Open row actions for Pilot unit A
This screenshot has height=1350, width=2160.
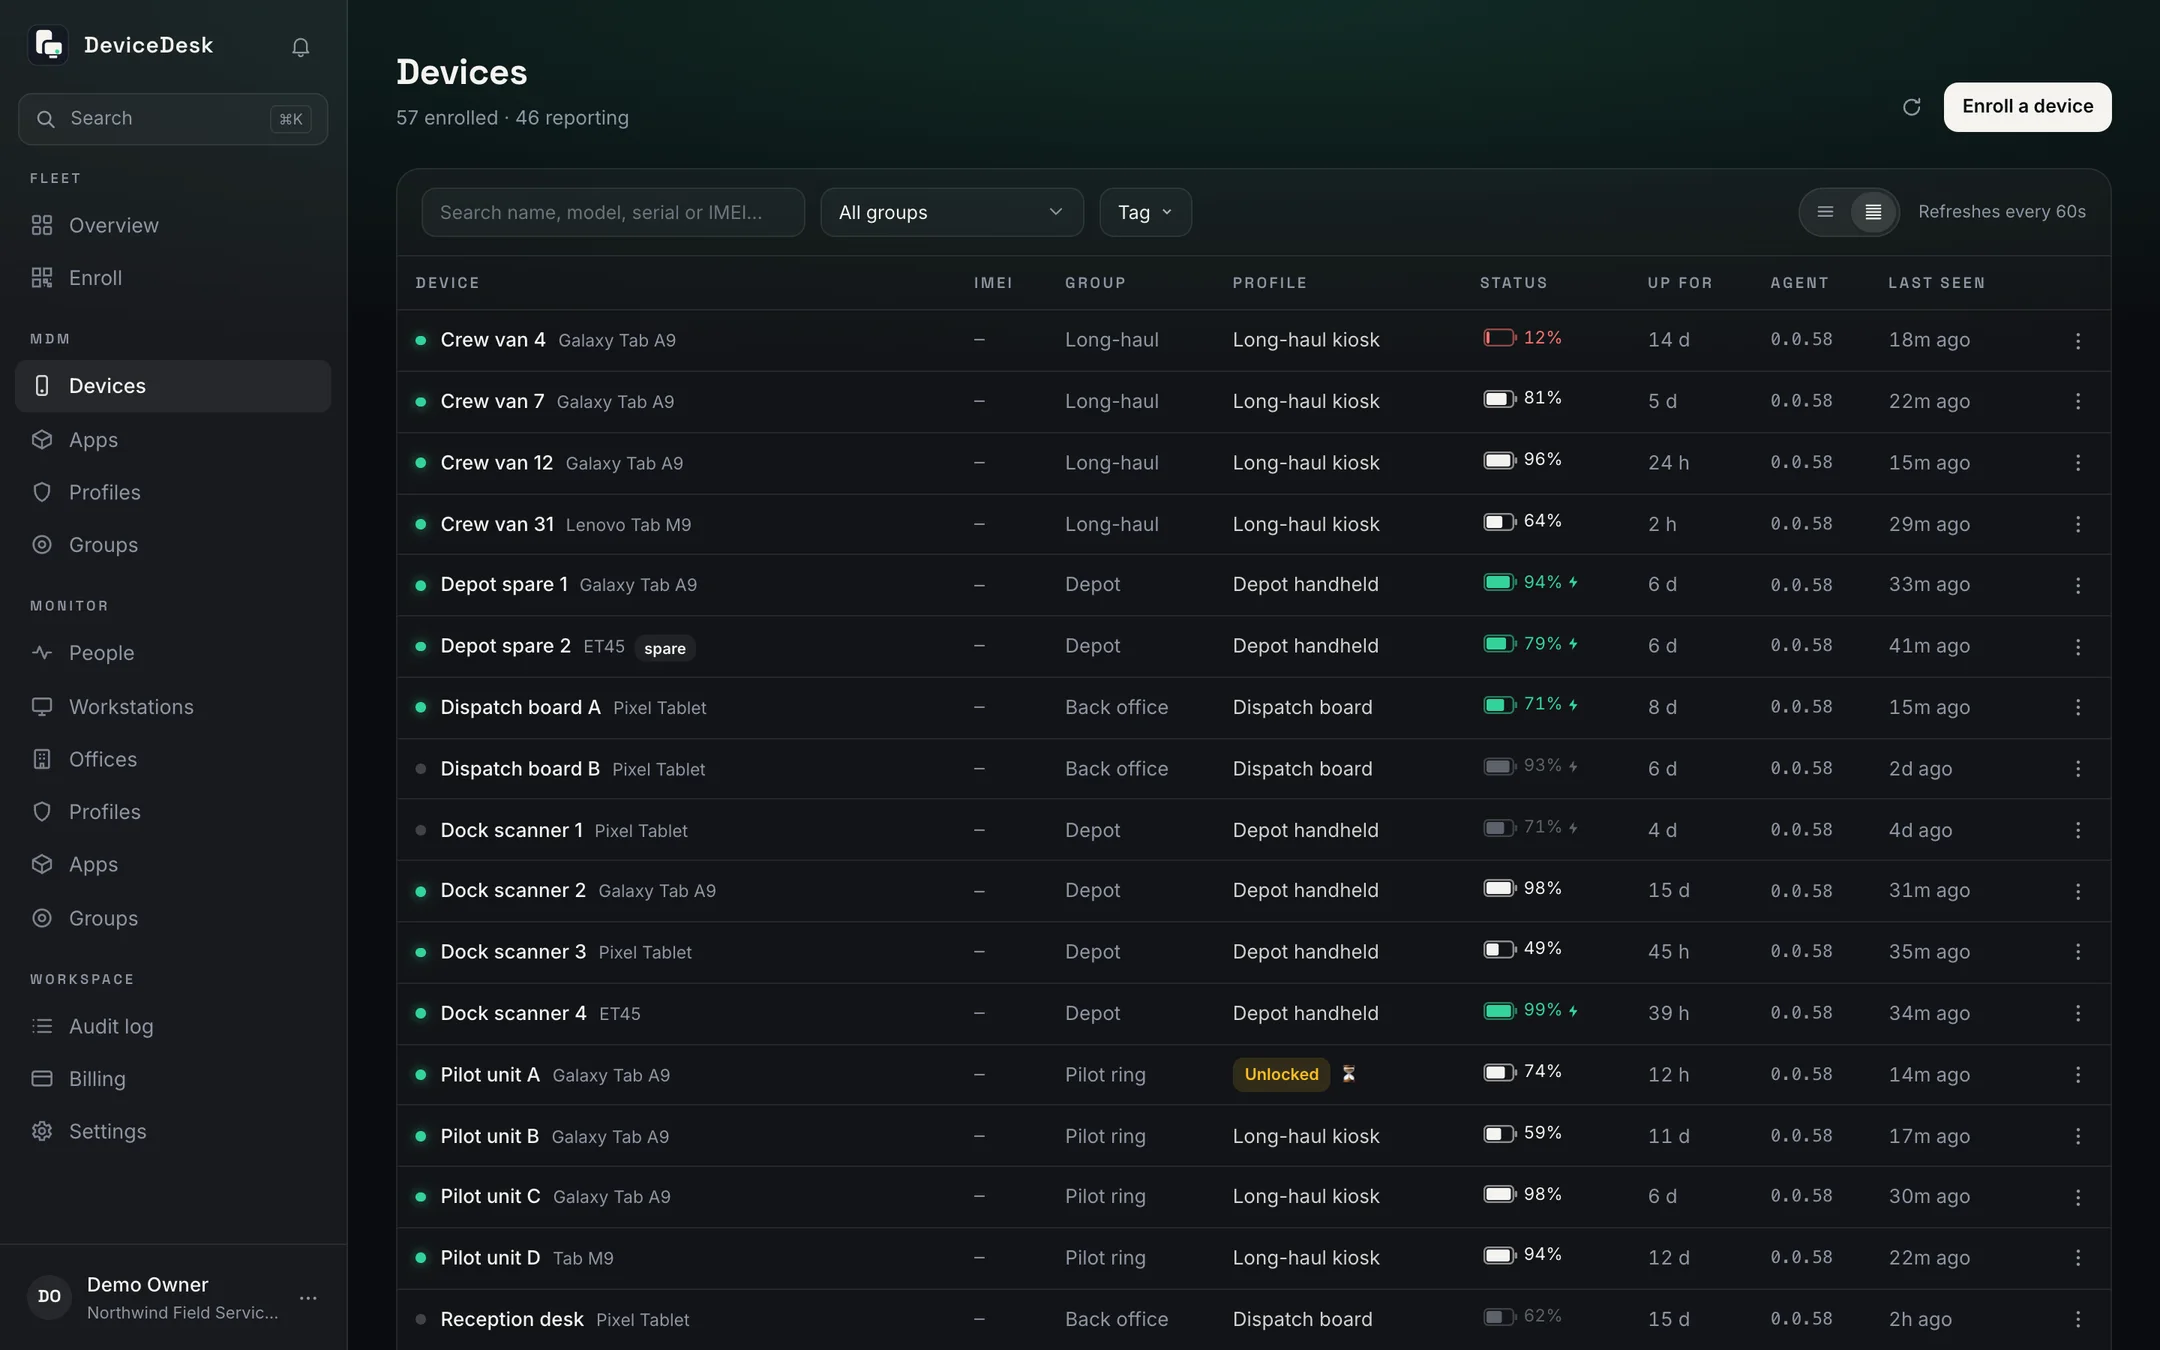(2078, 1075)
